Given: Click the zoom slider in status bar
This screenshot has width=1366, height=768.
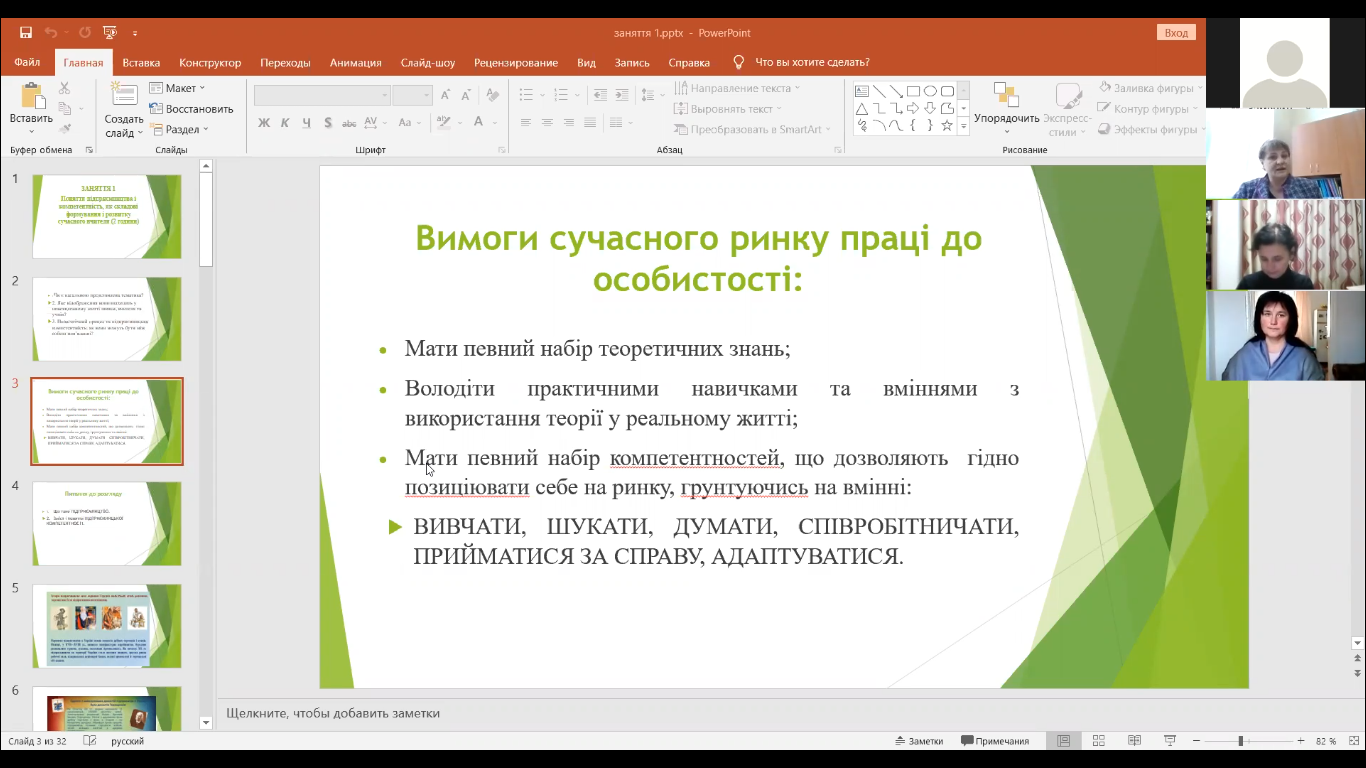Looking at the screenshot, I should pos(1241,741).
